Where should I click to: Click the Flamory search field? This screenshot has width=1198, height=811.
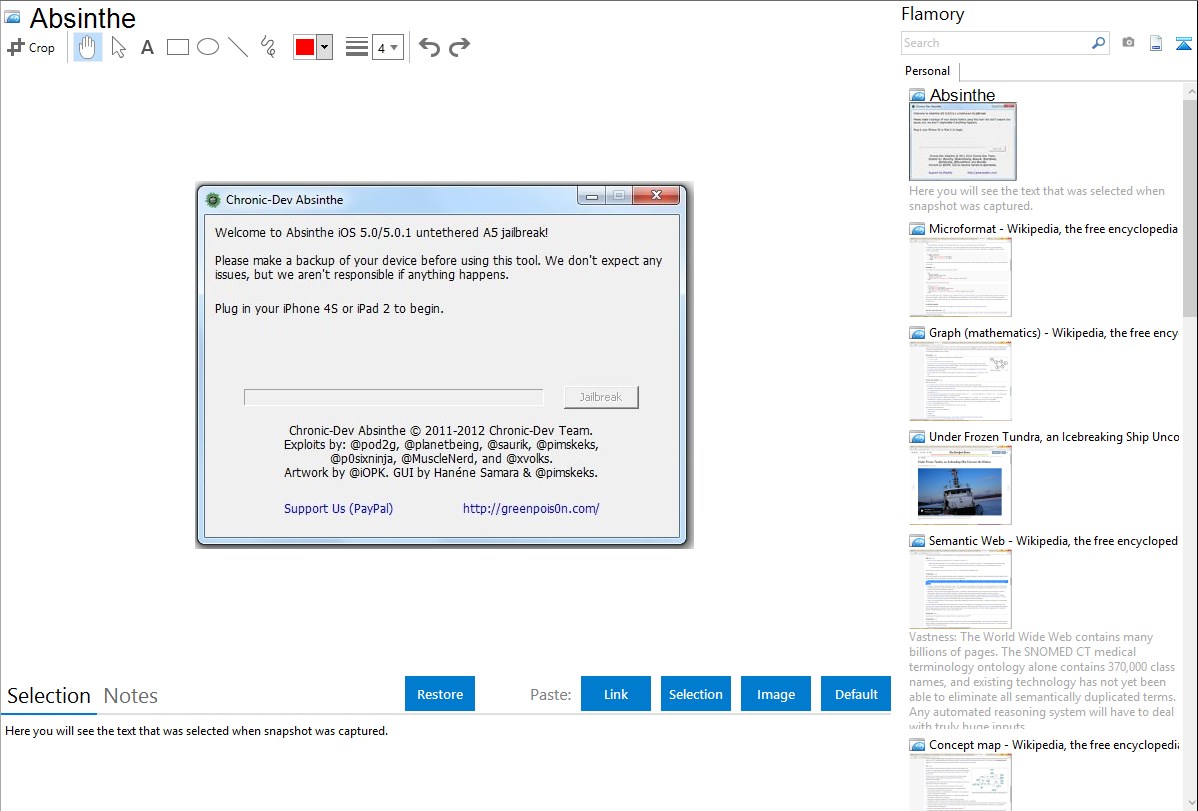tap(996, 43)
